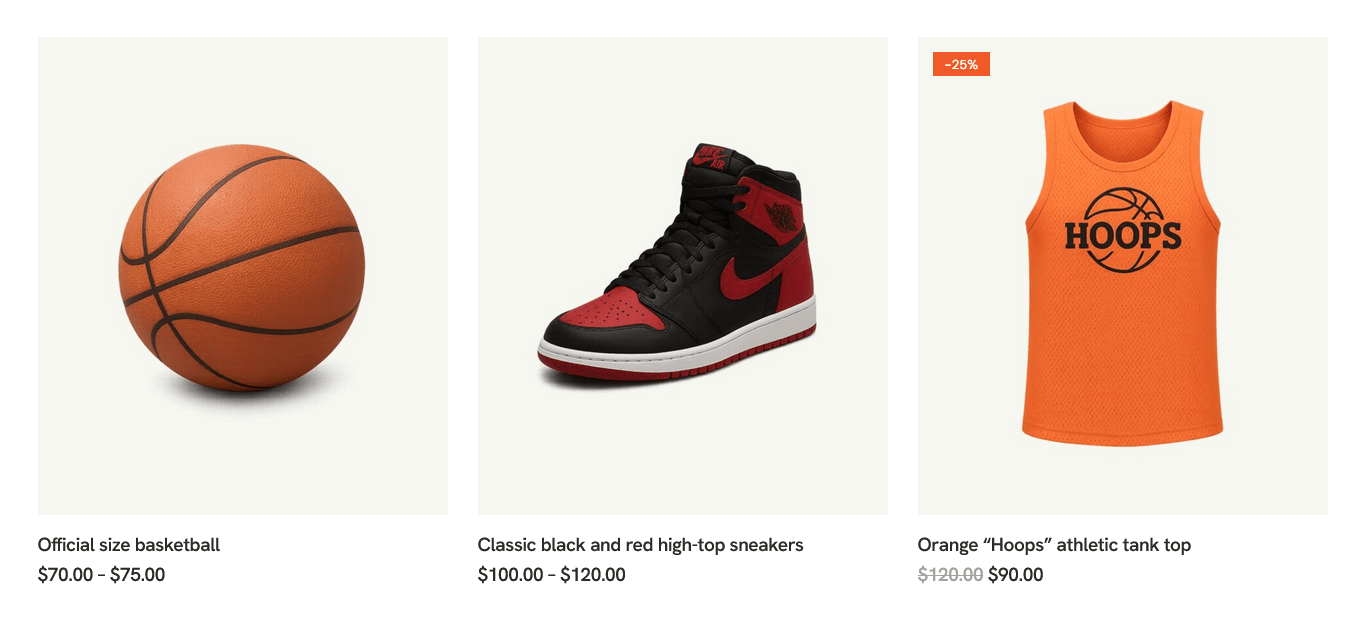Click the $75.00 maximum basketball price

coord(137,575)
